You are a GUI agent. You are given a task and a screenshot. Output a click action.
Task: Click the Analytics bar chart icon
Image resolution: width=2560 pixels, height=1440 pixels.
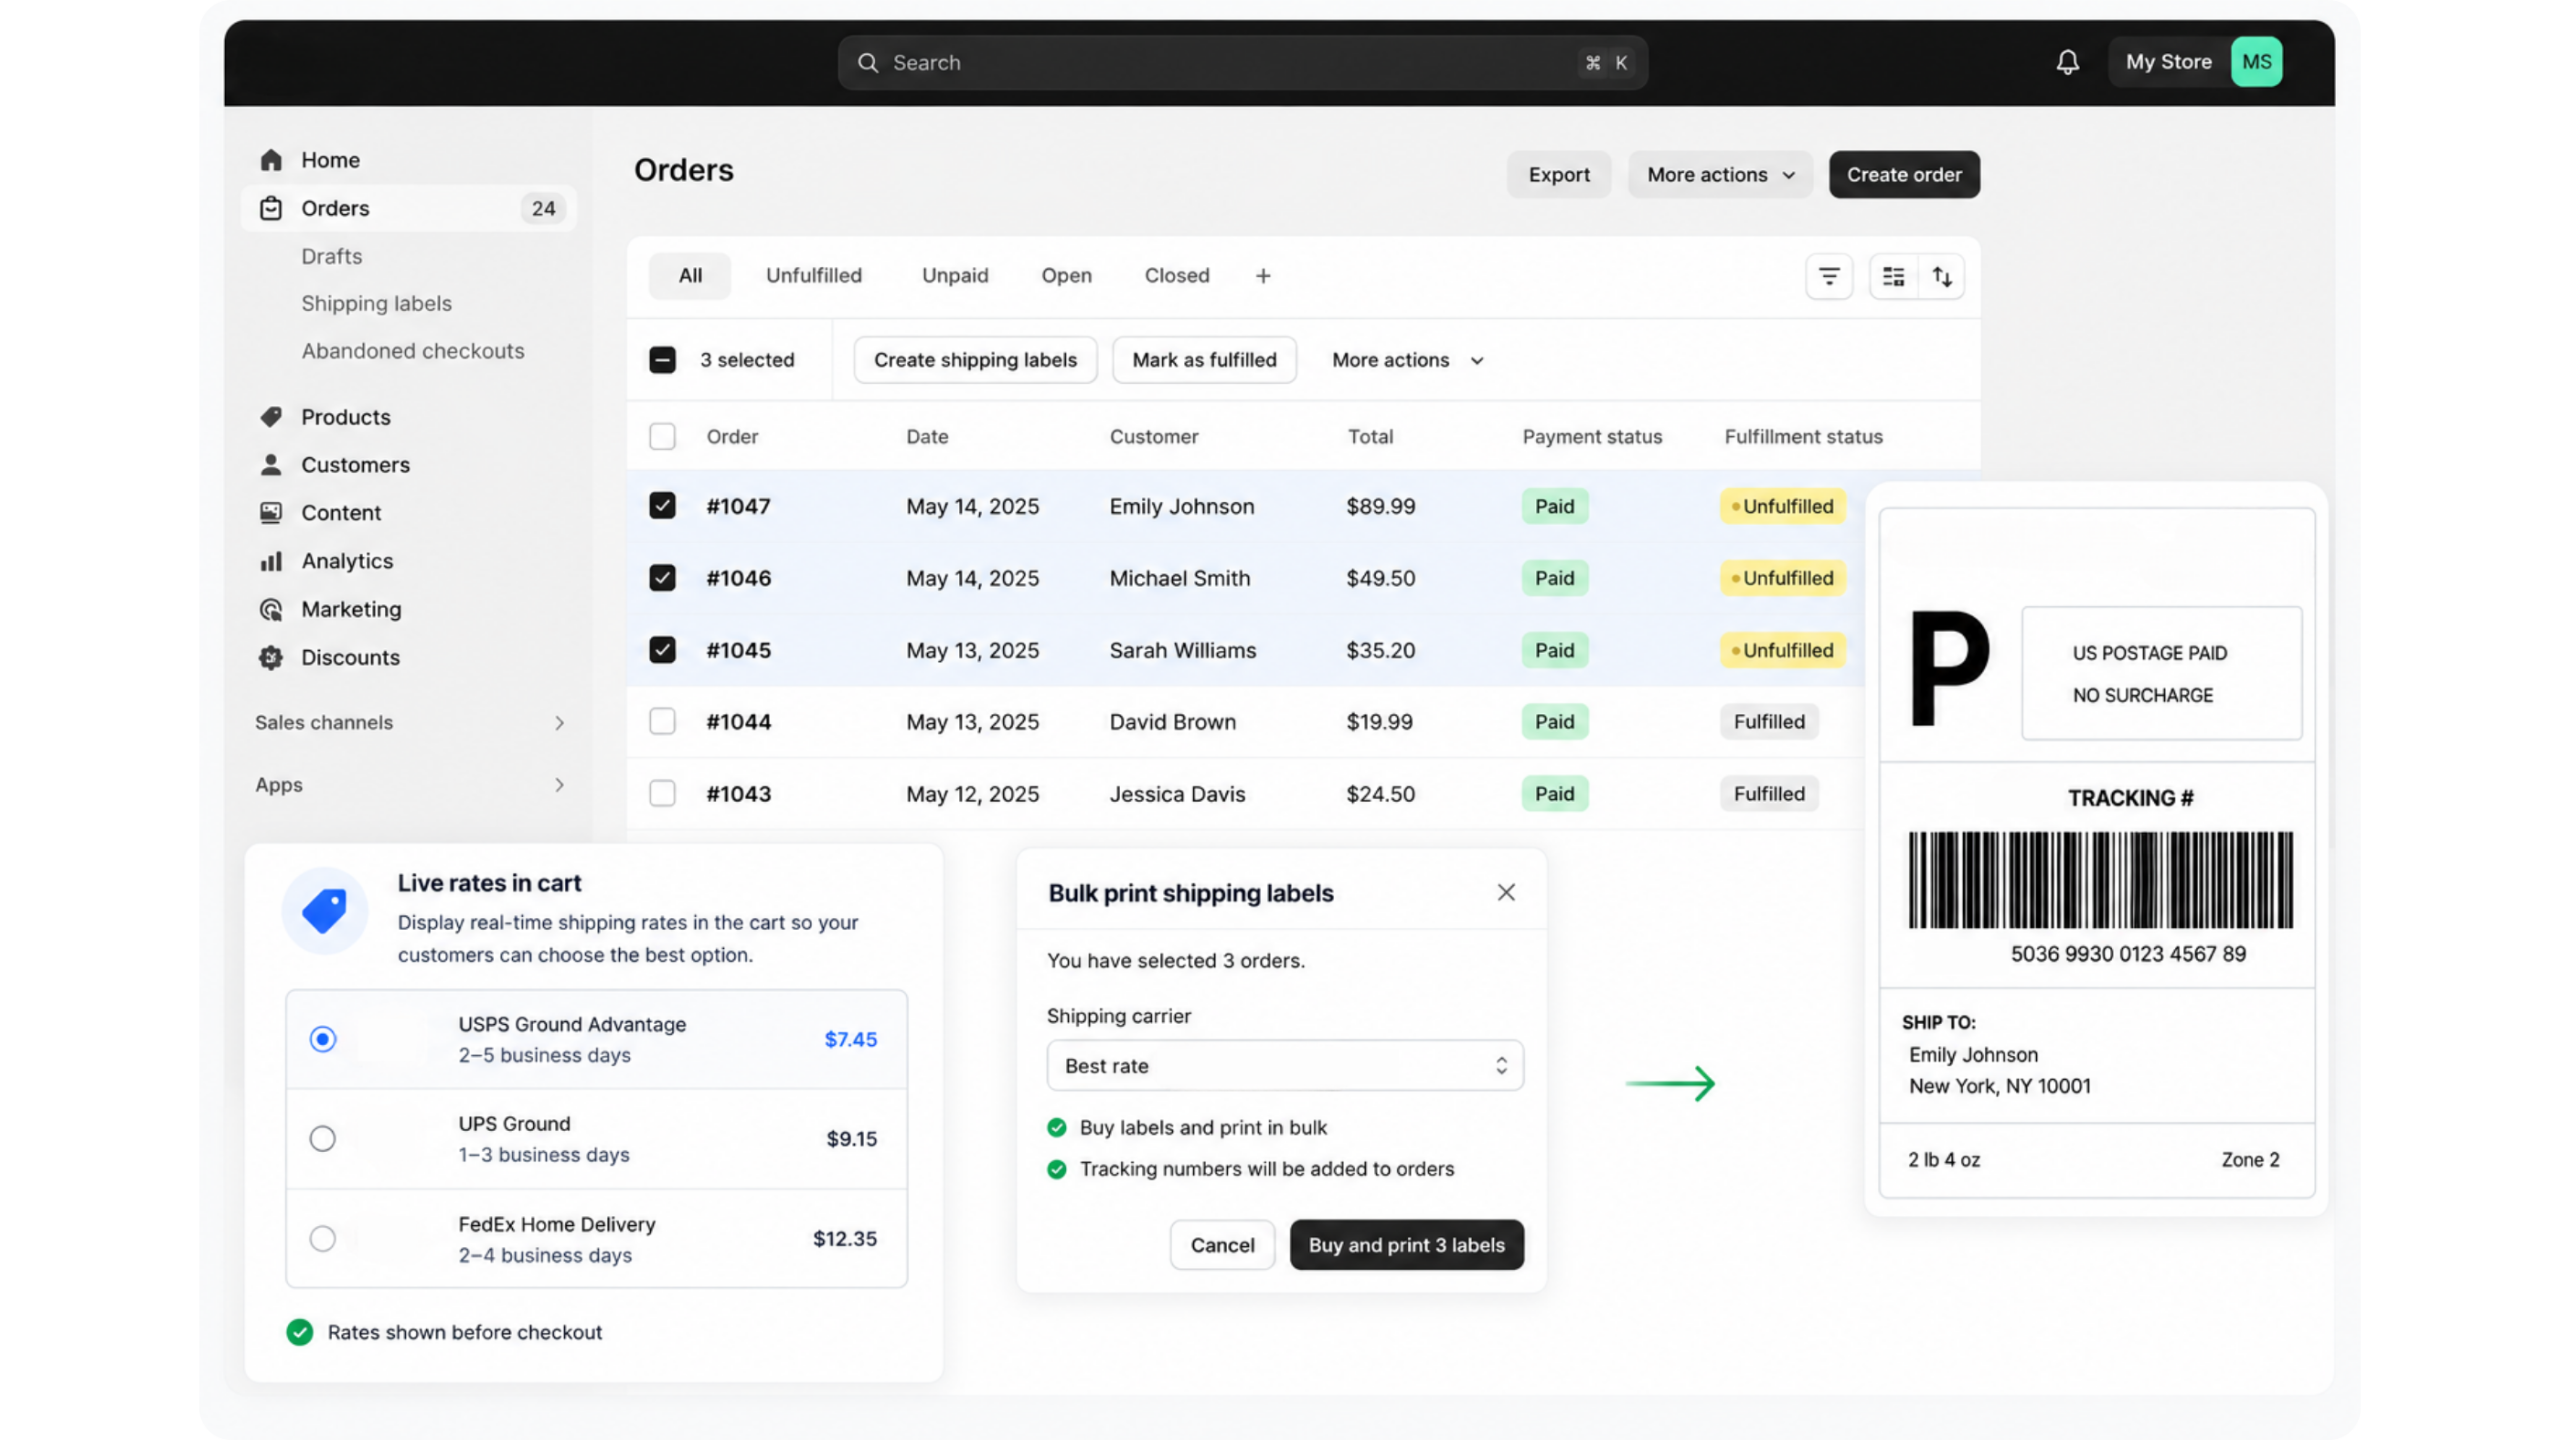coord(271,561)
